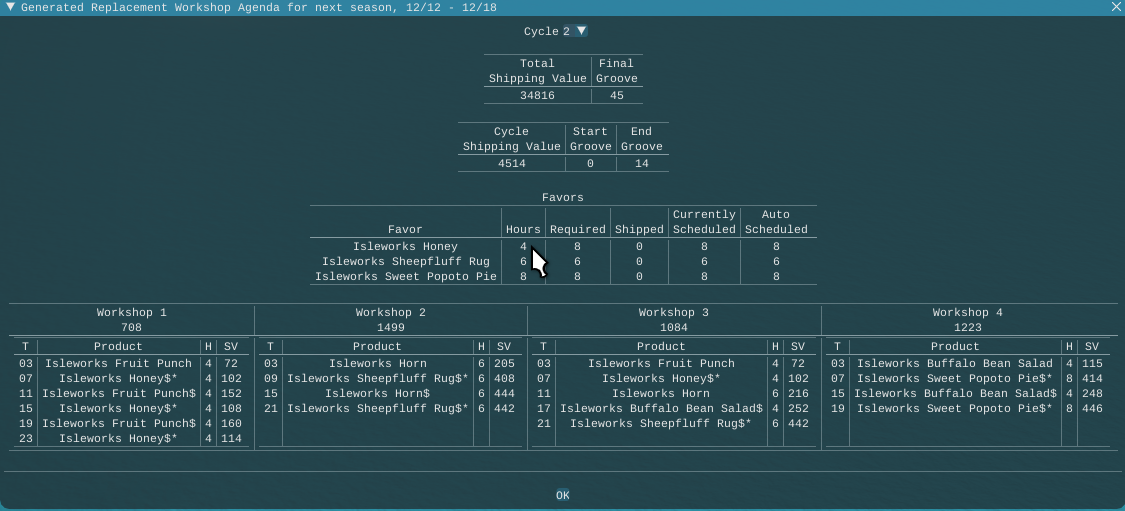This screenshot has height=511, width=1125.
Task: Click the Shipped column header
Action: pyautogui.click(x=639, y=230)
